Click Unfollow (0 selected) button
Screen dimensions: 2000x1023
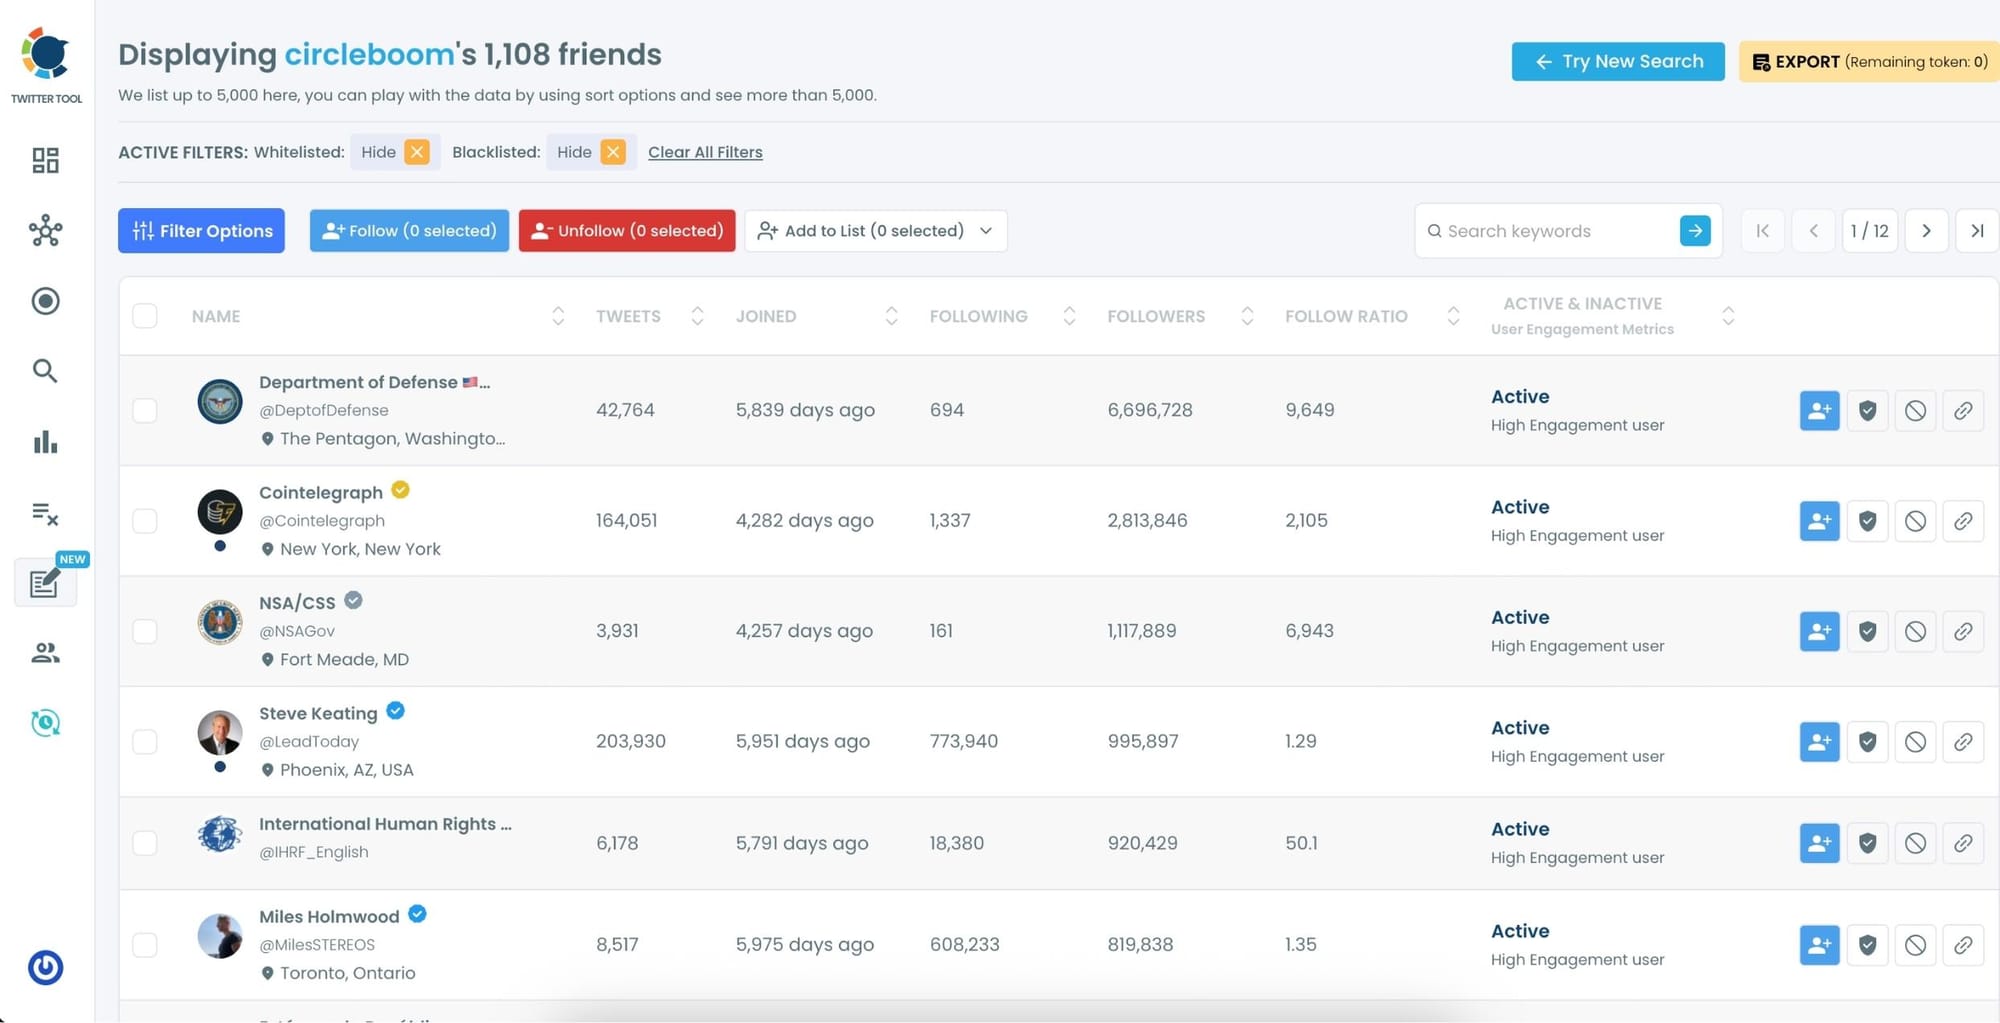point(627,231)
